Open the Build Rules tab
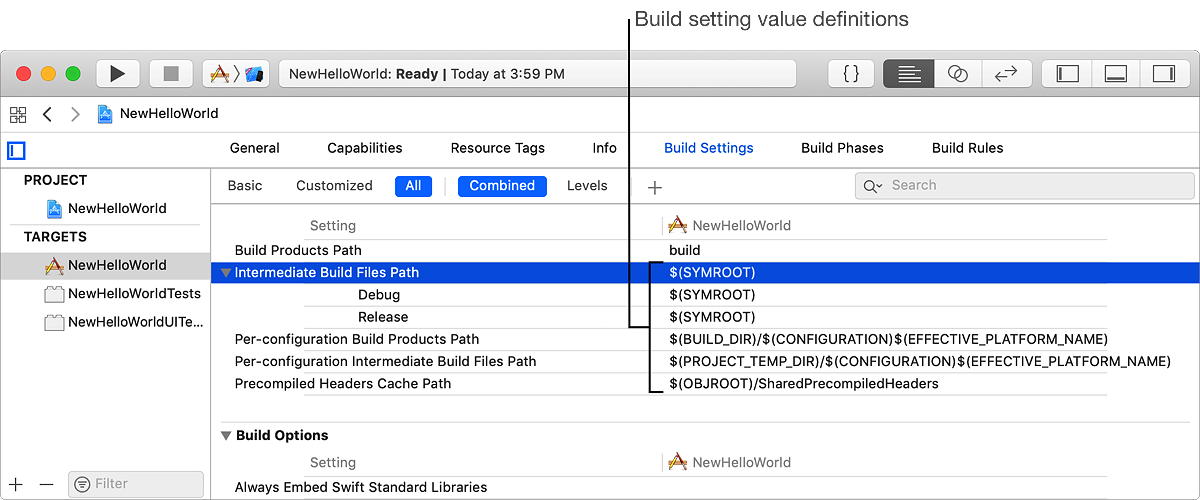 click(967, 148)
